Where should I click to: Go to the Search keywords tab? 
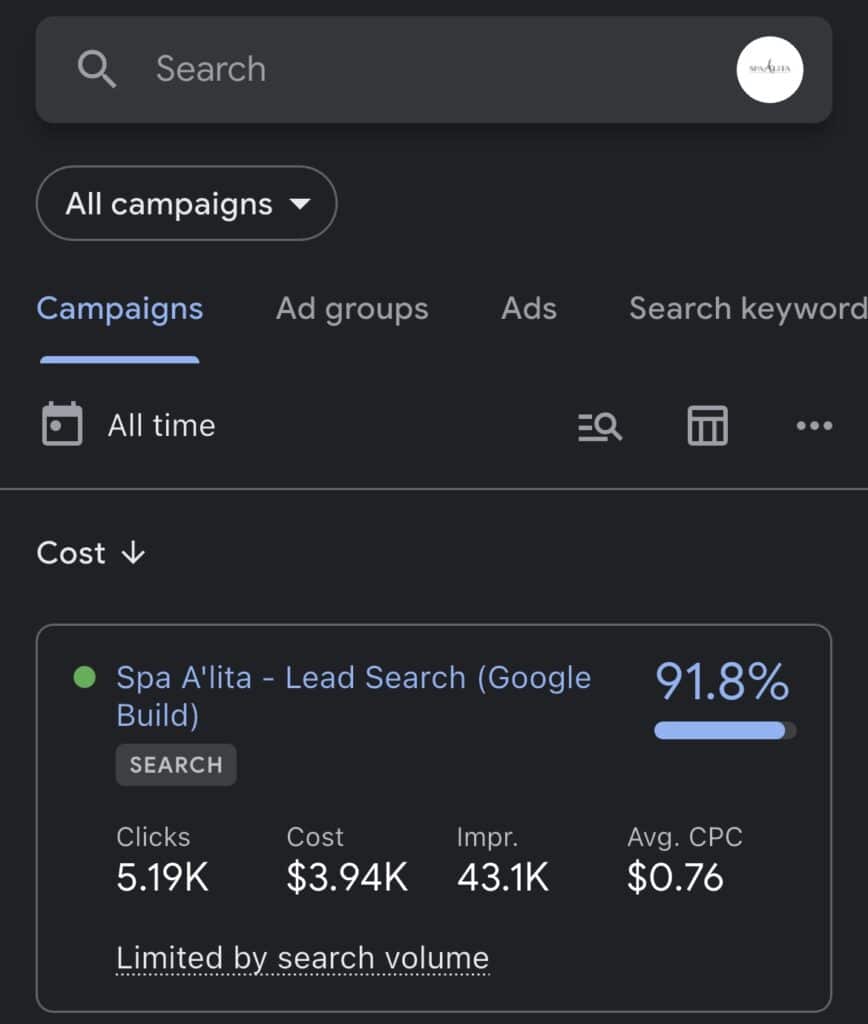(x=747, y=309)
